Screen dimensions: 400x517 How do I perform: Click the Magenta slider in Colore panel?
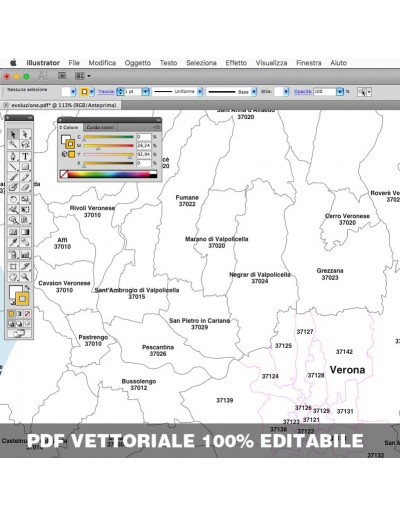[108, 146]
